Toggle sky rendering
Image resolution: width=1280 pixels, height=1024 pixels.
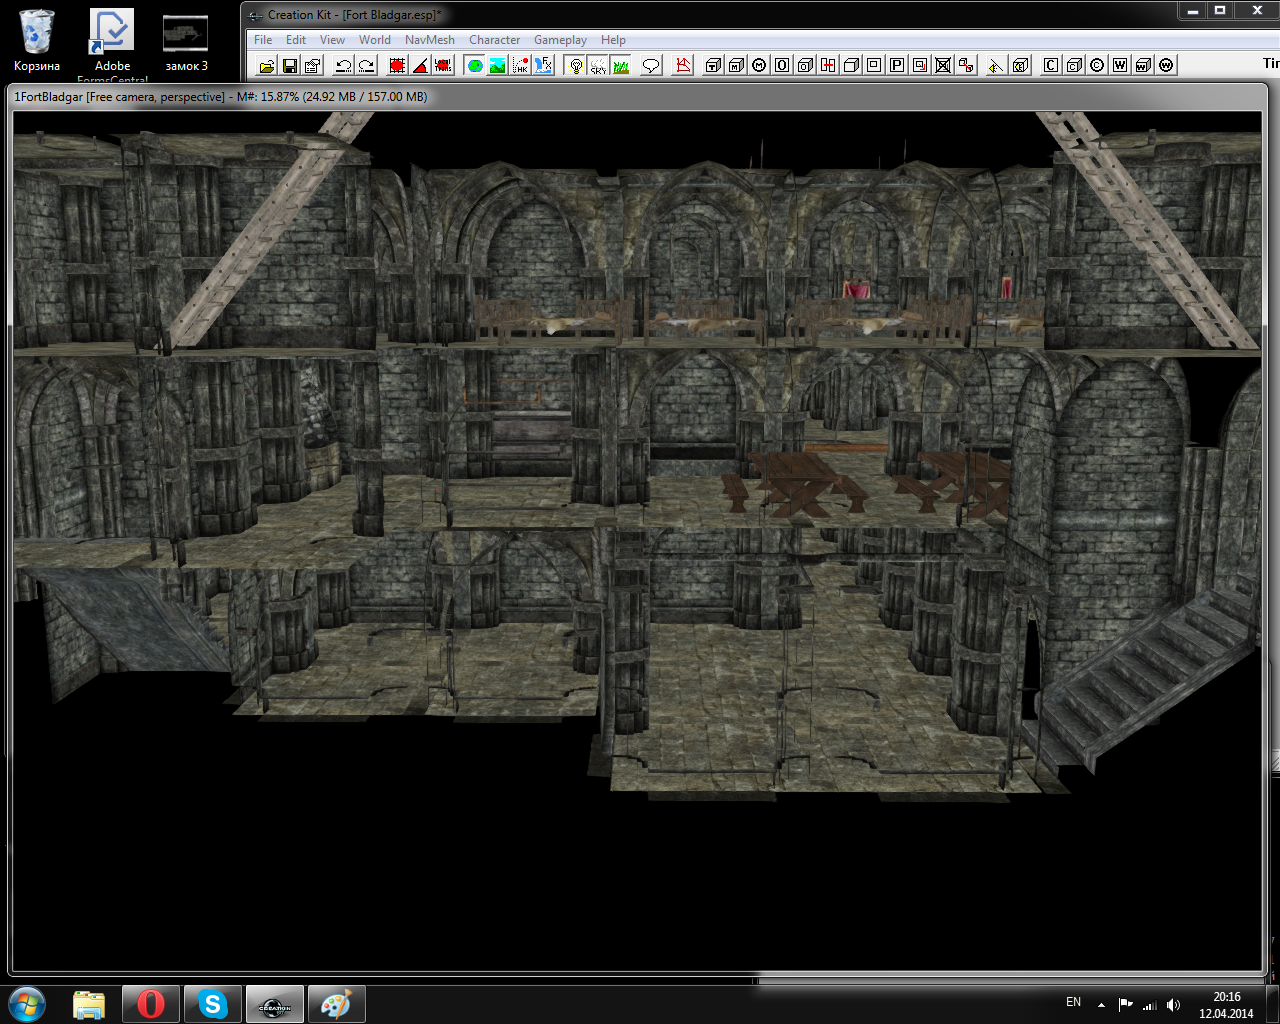598,65
